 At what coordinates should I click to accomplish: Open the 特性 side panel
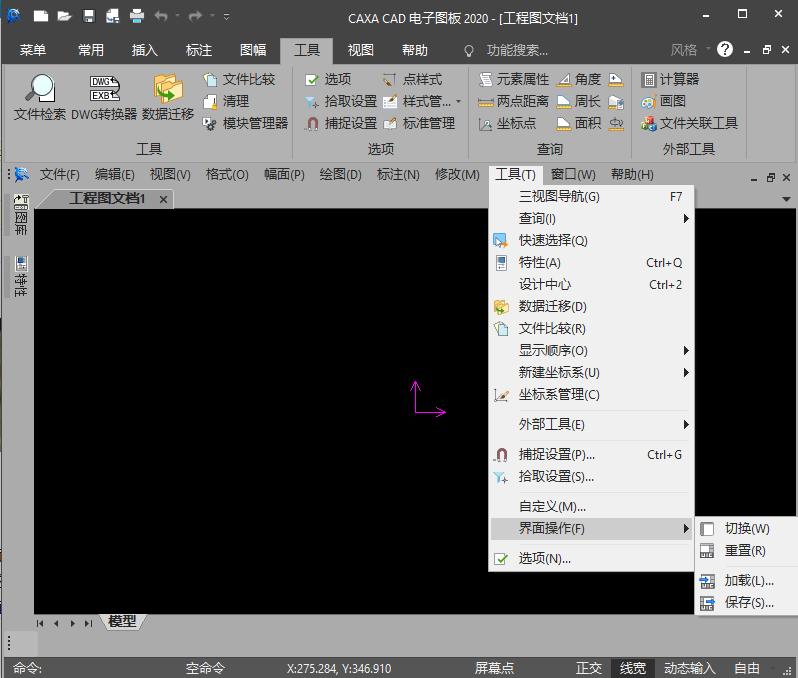click(20, 276)
